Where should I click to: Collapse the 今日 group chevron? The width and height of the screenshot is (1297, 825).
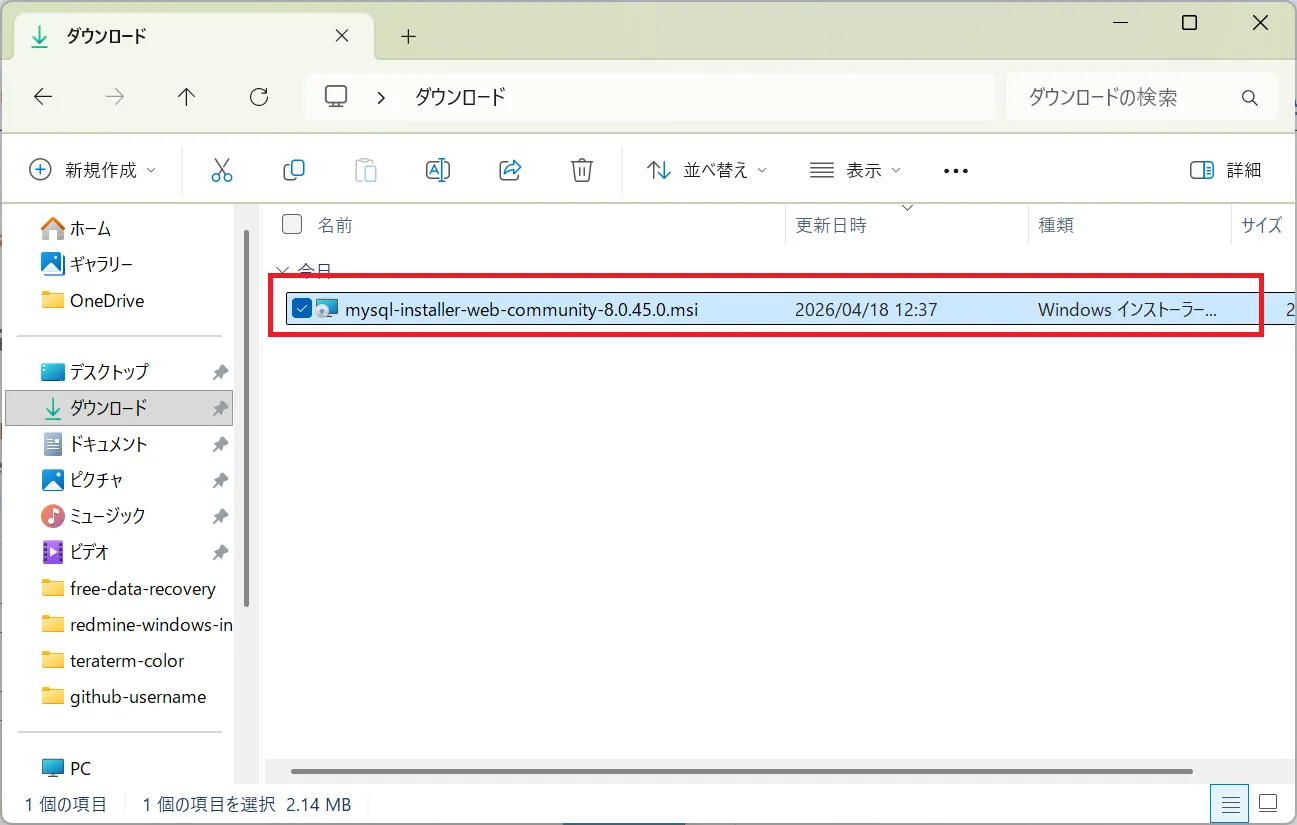point(283,271)
